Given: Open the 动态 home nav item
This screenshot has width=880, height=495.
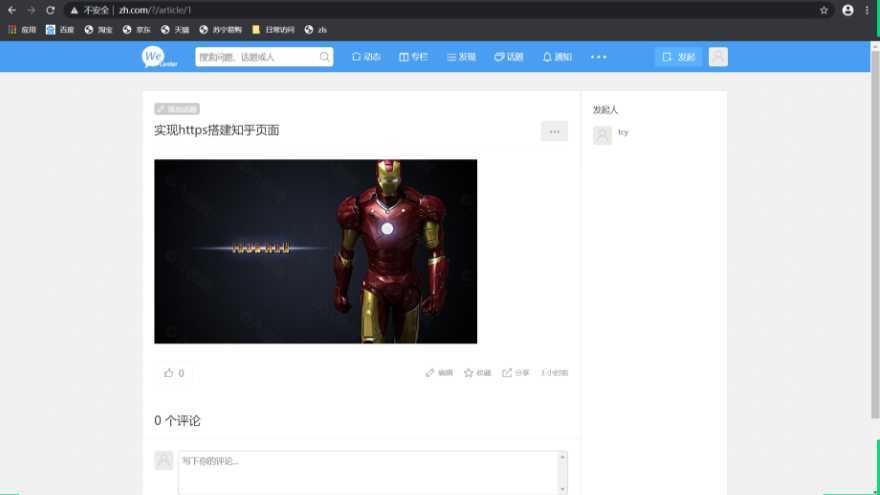Looking at the screenshot, I should (x=366, y=57).
